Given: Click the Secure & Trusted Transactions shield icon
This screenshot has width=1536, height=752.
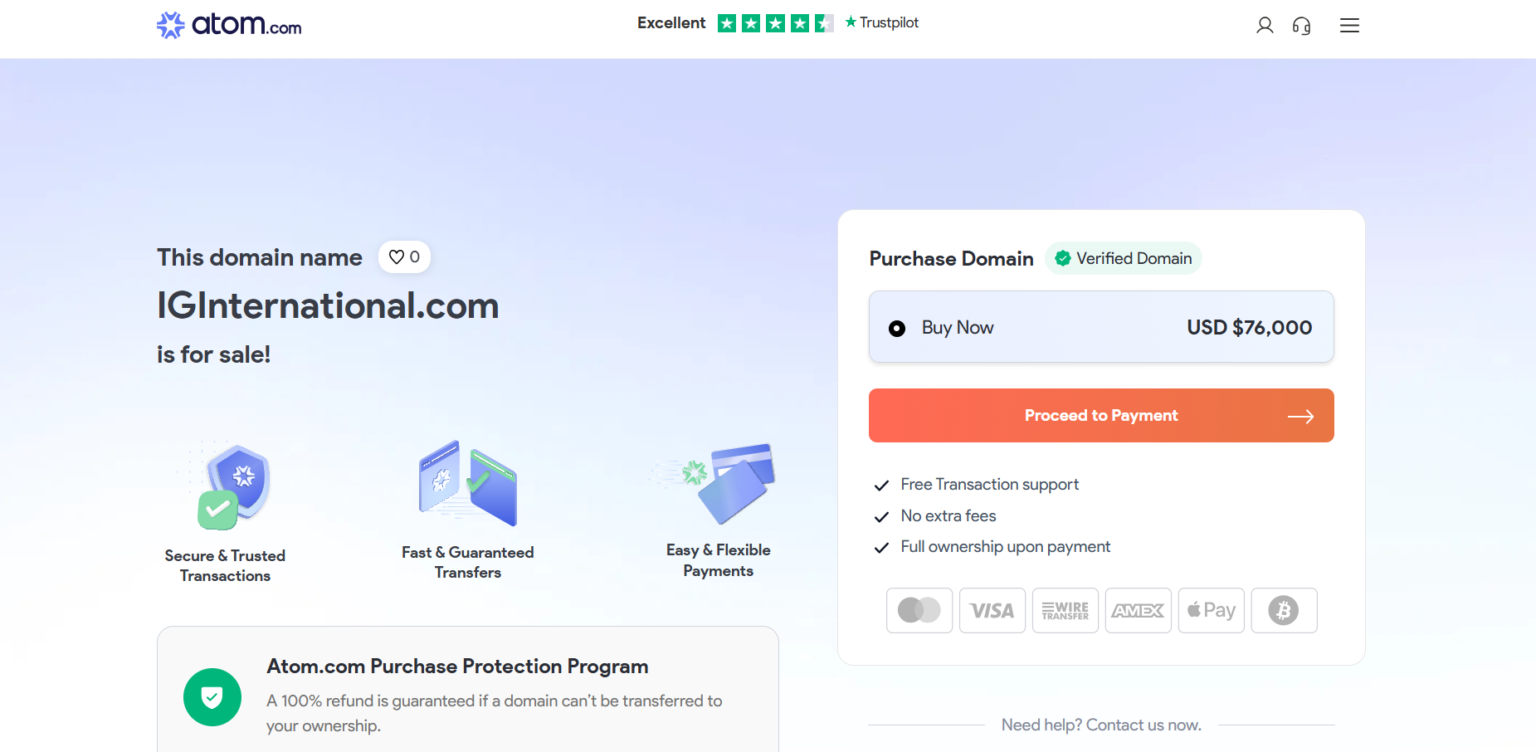Looking at the screenshot, I should (x=231, y=487).
